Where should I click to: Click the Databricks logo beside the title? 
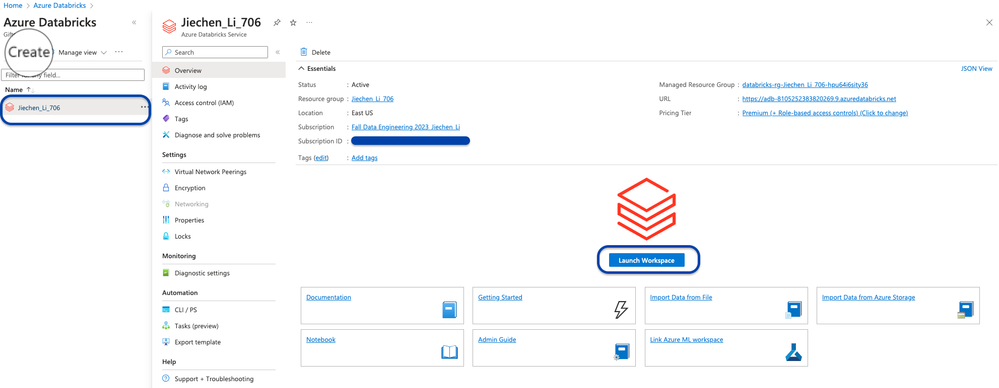click(x=169, y=26)
